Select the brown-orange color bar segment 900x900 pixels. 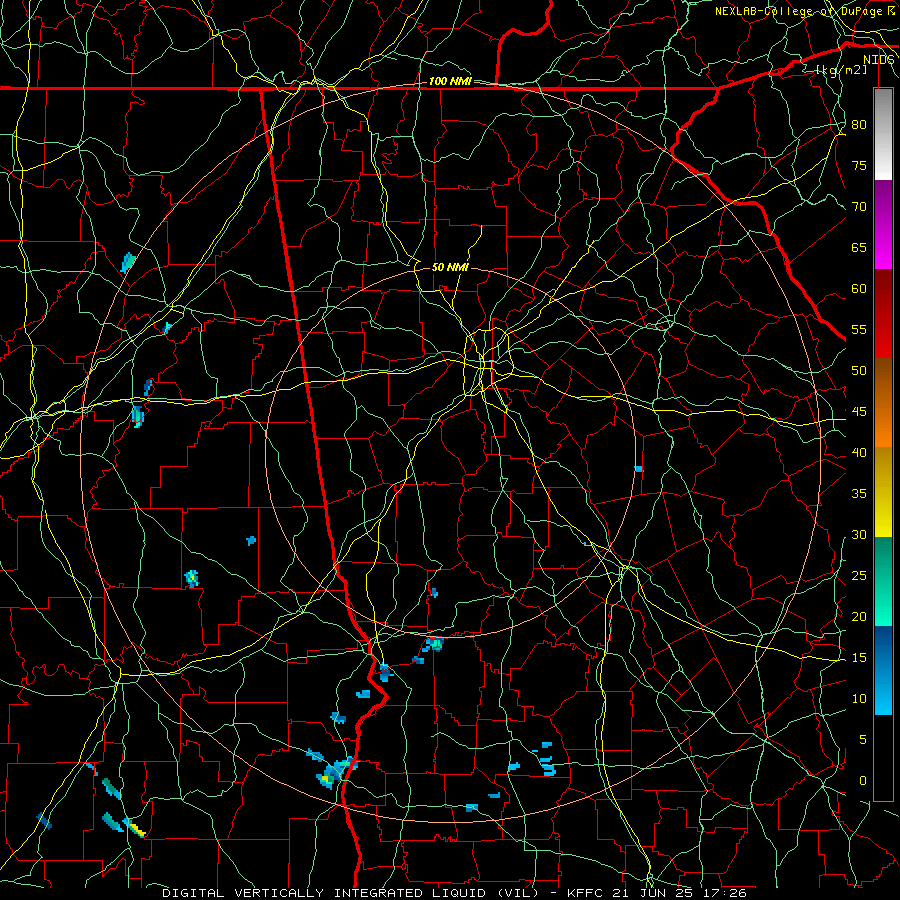[883, 403]
